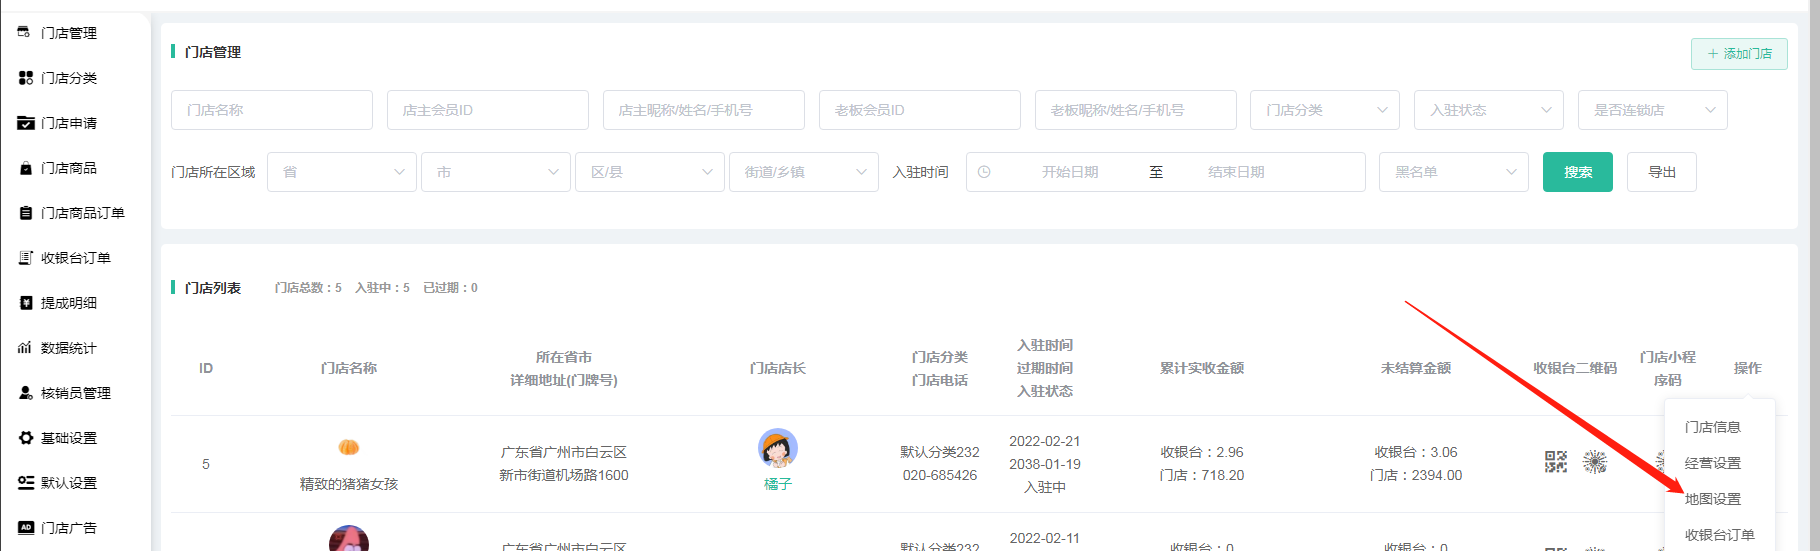Select 地图设置 from the action menu
Image resolution: width=1820 pixels, height=551 pixels.
tap(1712, 499)
